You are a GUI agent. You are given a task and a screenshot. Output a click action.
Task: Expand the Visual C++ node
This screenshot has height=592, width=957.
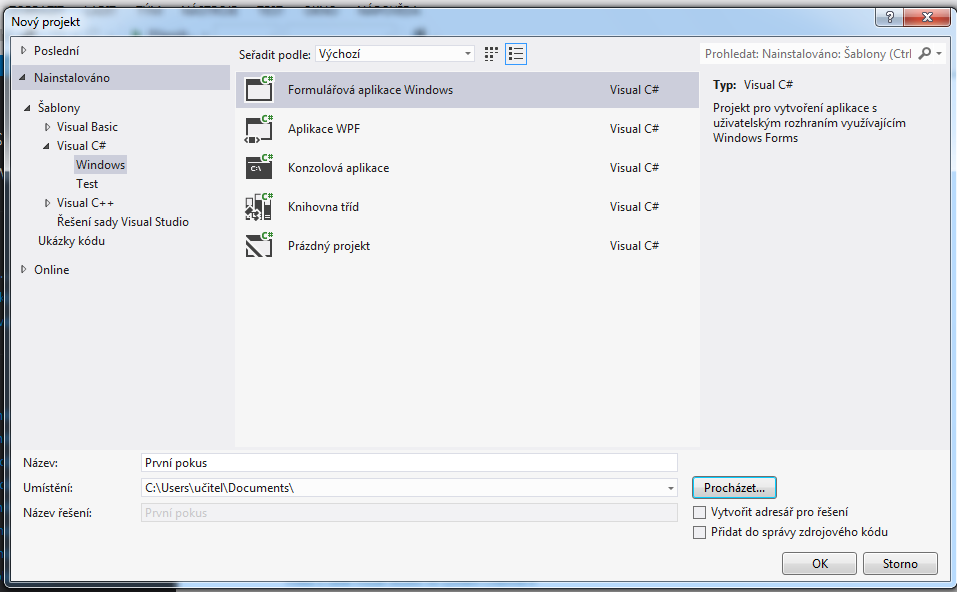[47, 203]
